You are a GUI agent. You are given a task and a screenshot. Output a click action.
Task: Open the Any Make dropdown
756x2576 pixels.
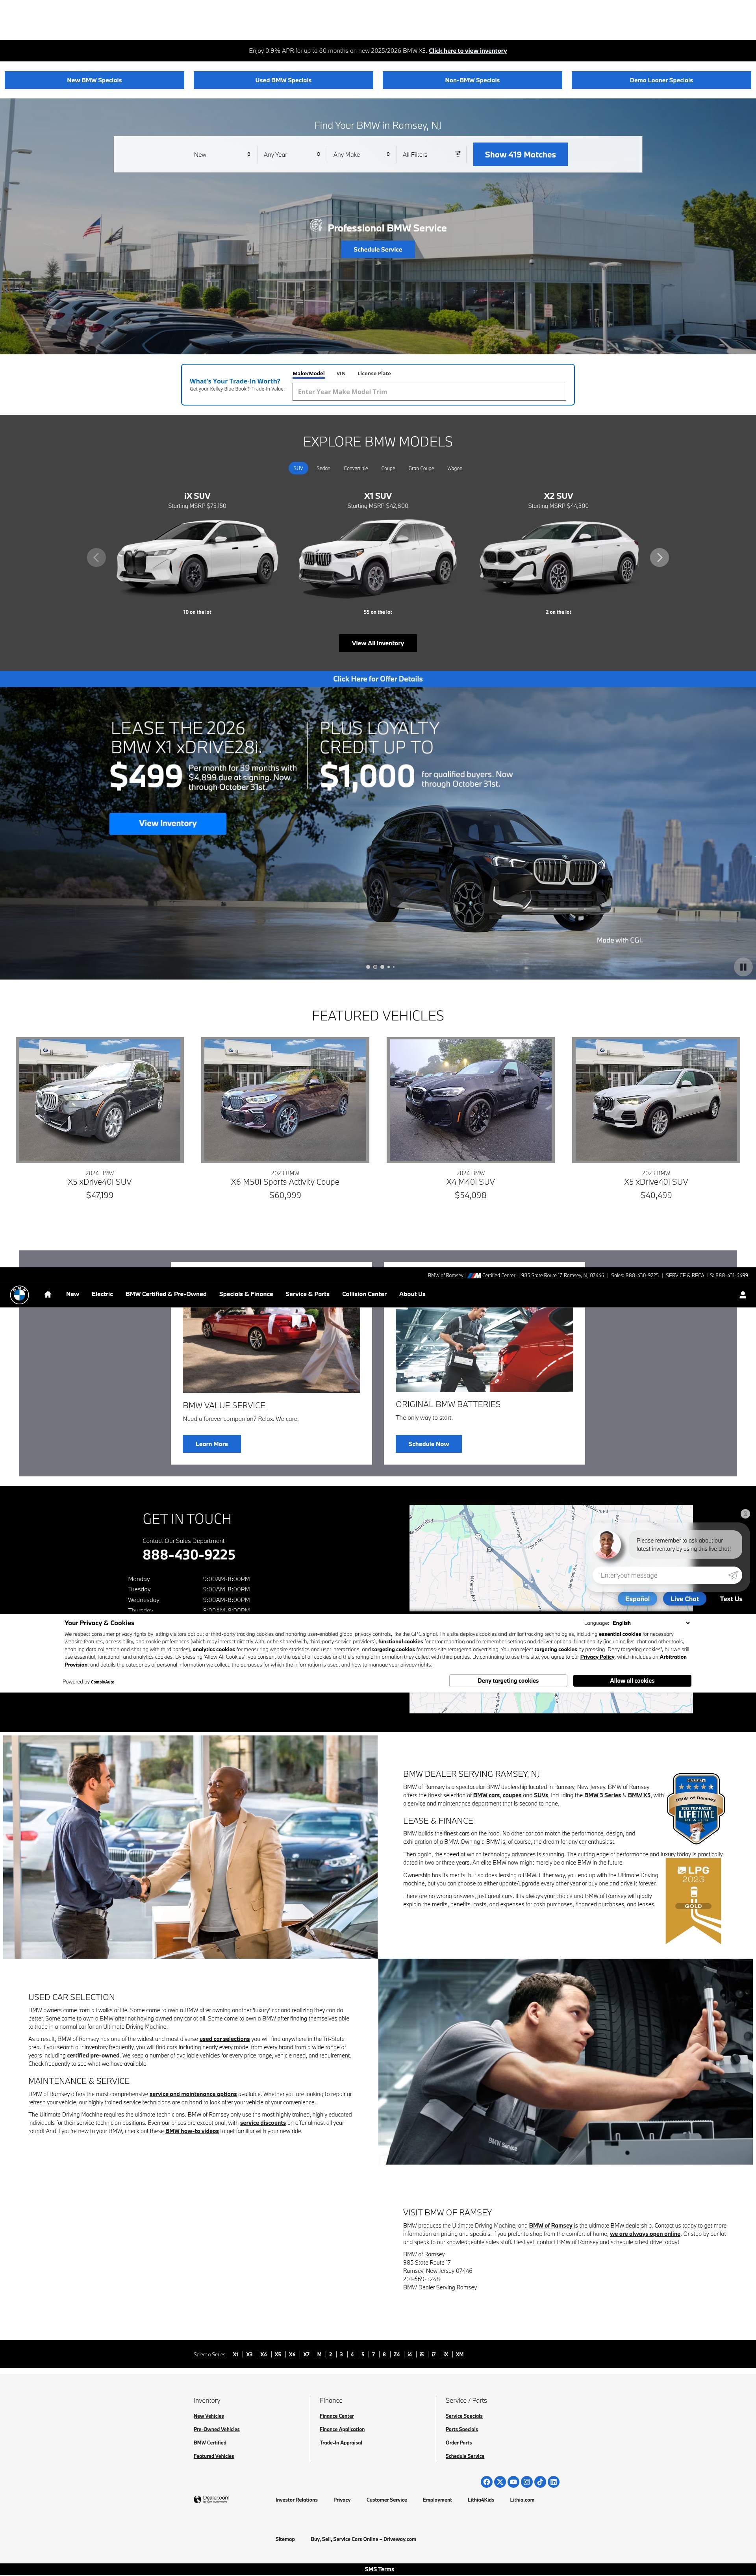click(361, 154)
